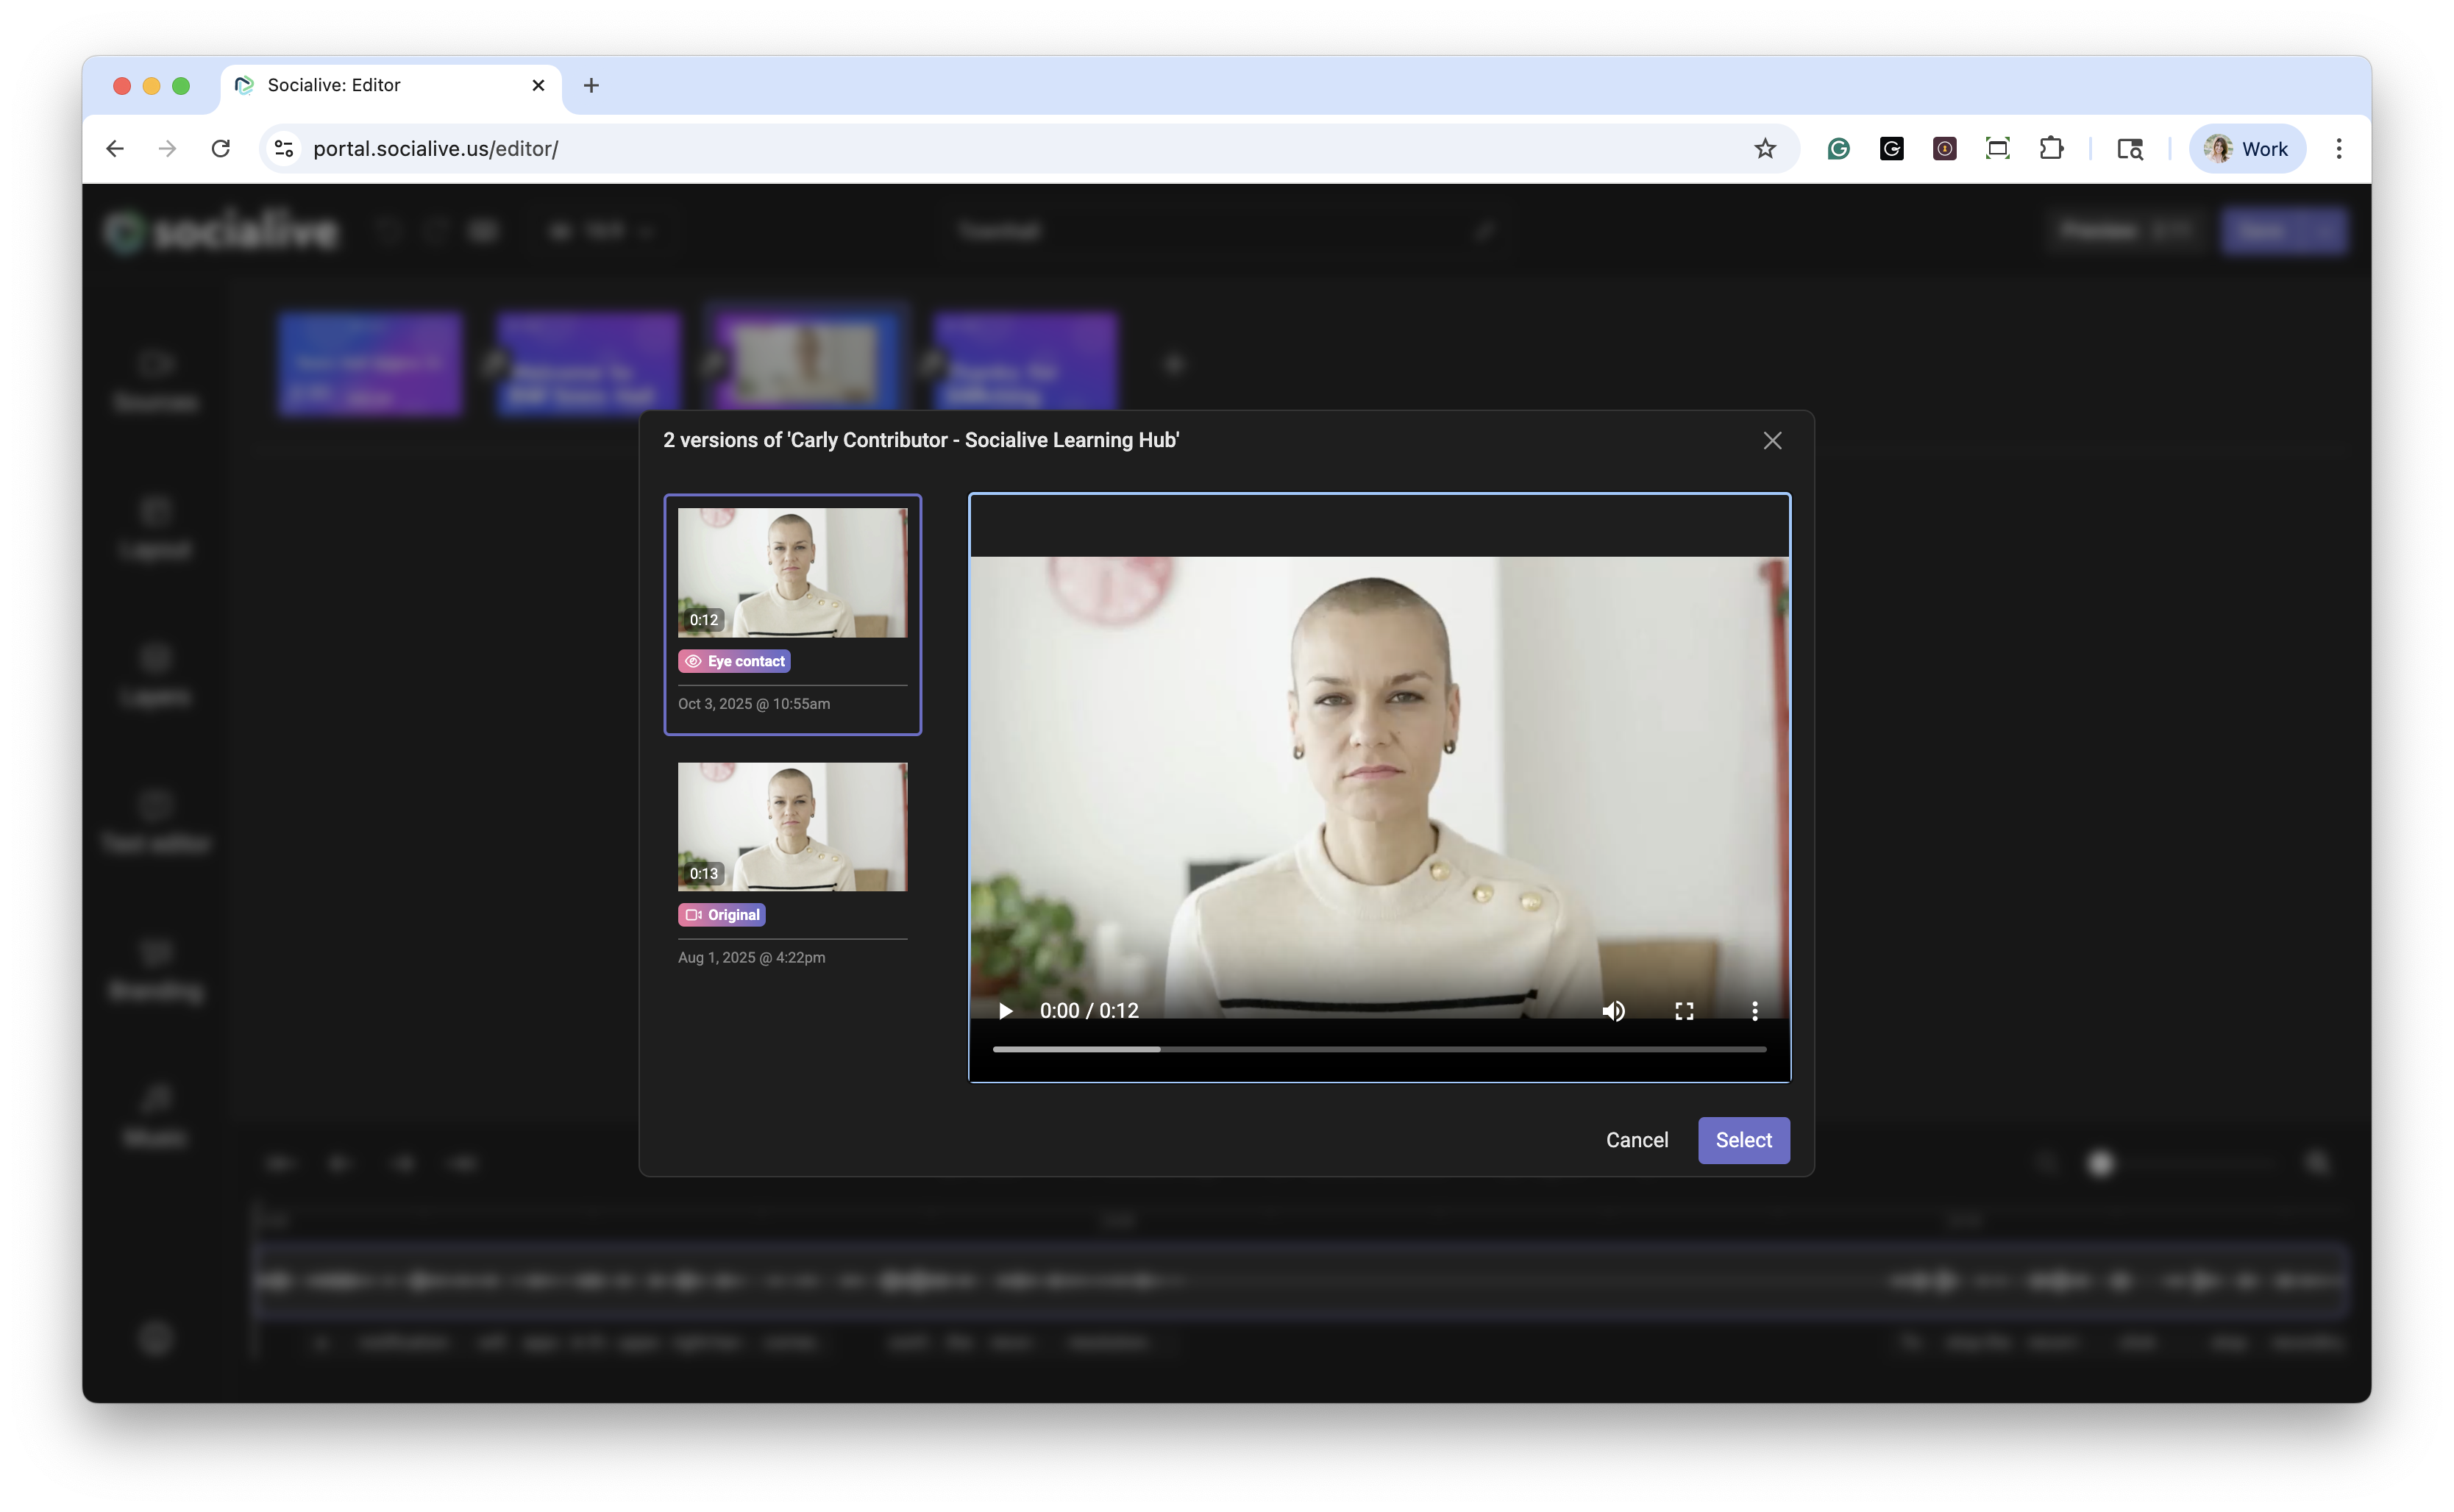Mute the video player volume
Viewport: 2454px width, 1512px height.
coord(1612,1010)
